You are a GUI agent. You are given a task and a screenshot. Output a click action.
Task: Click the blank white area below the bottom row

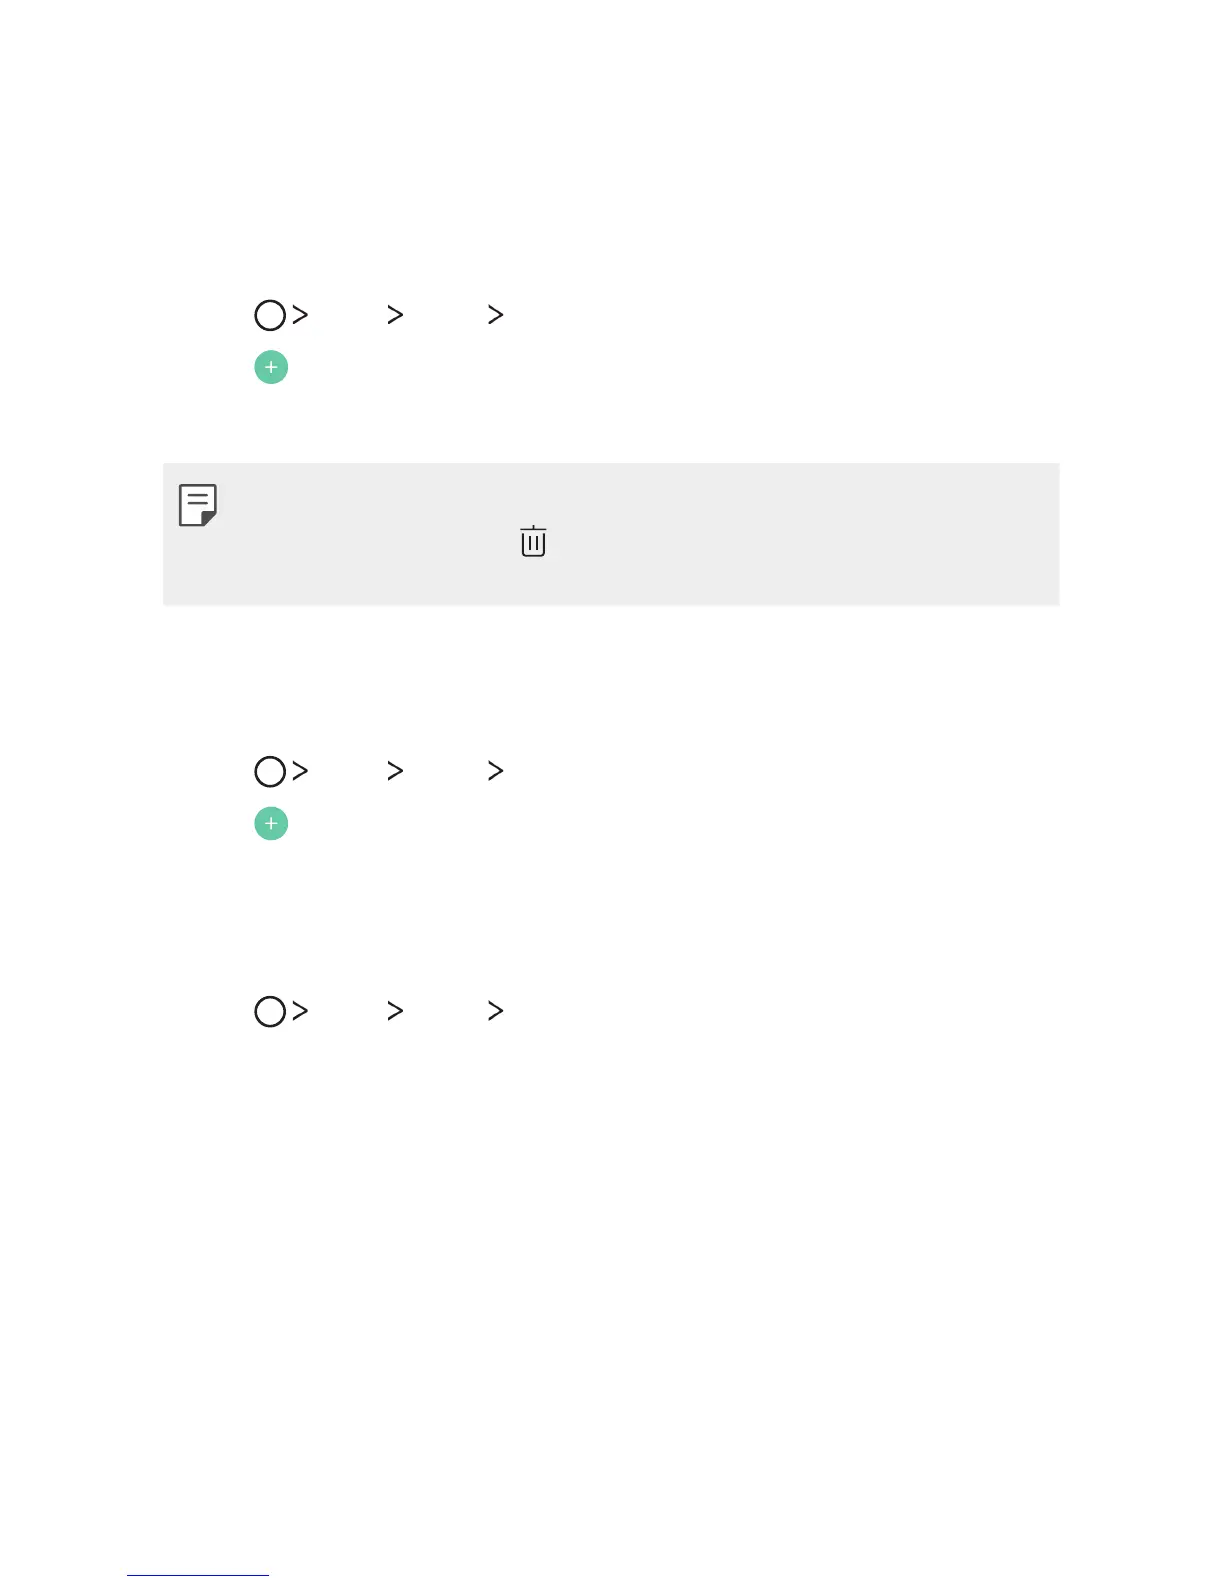tap(610, 1250)
